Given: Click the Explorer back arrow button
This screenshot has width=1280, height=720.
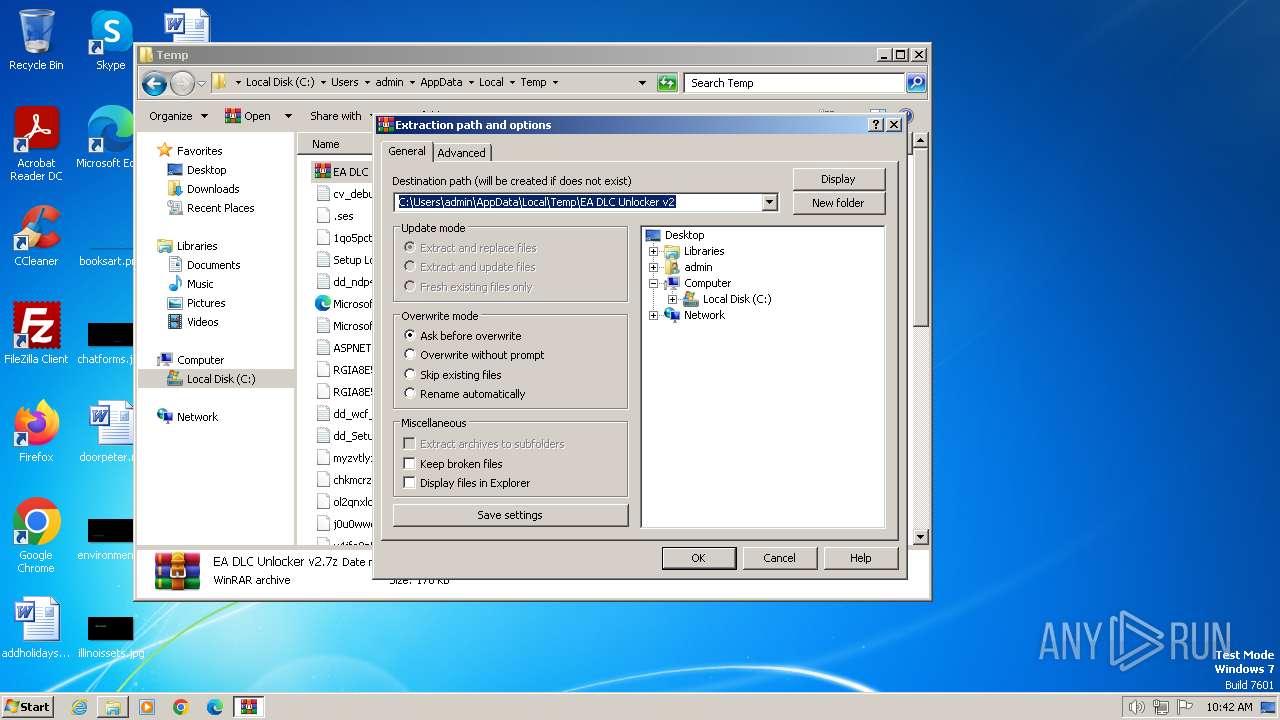Looking at the screenshot, I should tap(154, 83).
